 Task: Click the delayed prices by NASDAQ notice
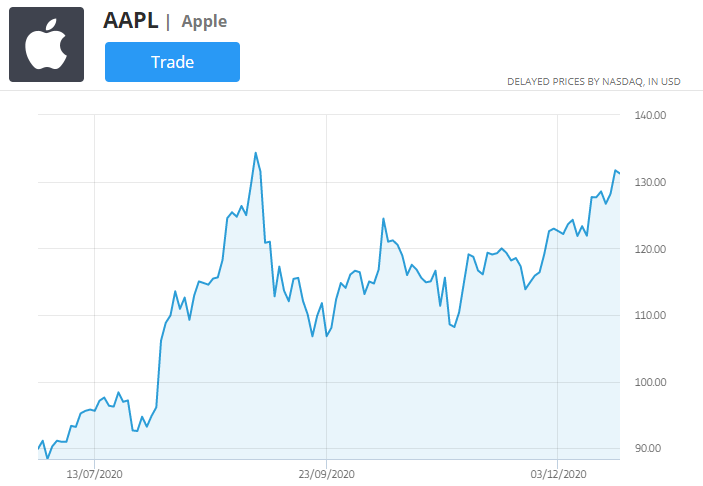(x=593, y=81)
